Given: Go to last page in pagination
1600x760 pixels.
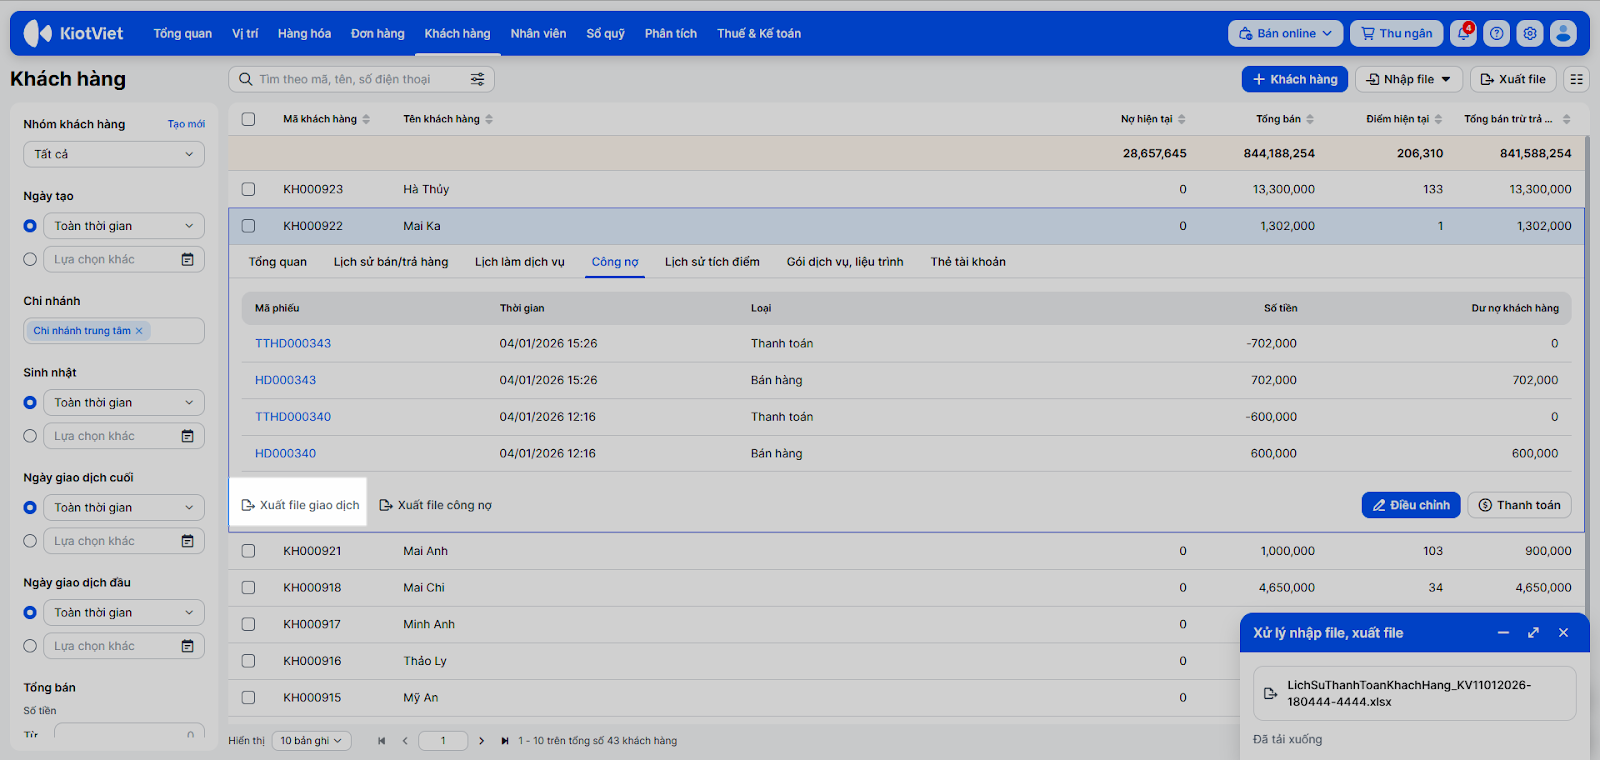Looking at the screenshot, I should pyautogui.click(x=504, y=741).
